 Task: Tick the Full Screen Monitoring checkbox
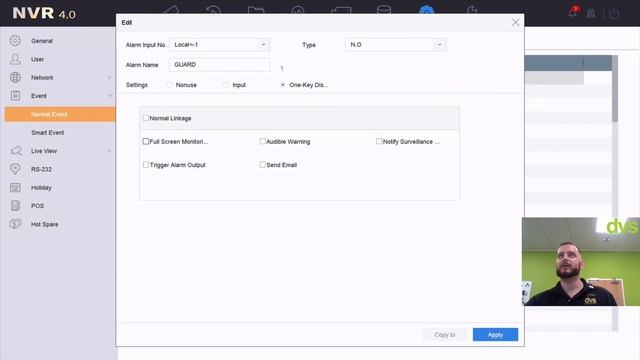coord(146,141)
